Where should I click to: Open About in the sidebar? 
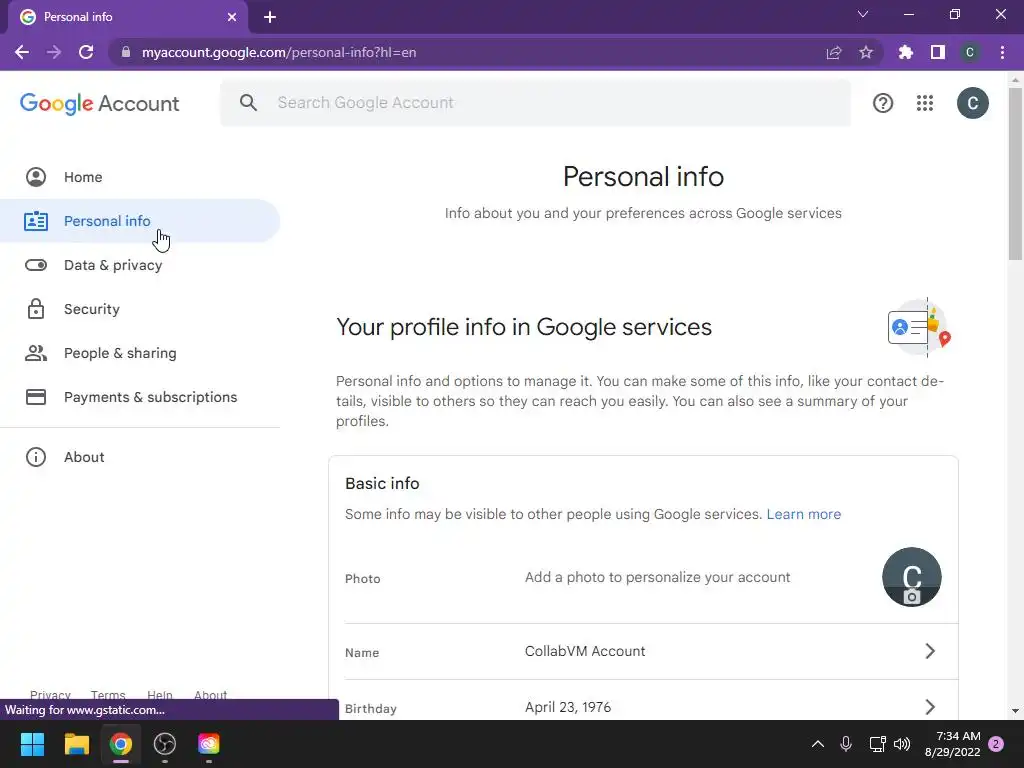(140, 457)
